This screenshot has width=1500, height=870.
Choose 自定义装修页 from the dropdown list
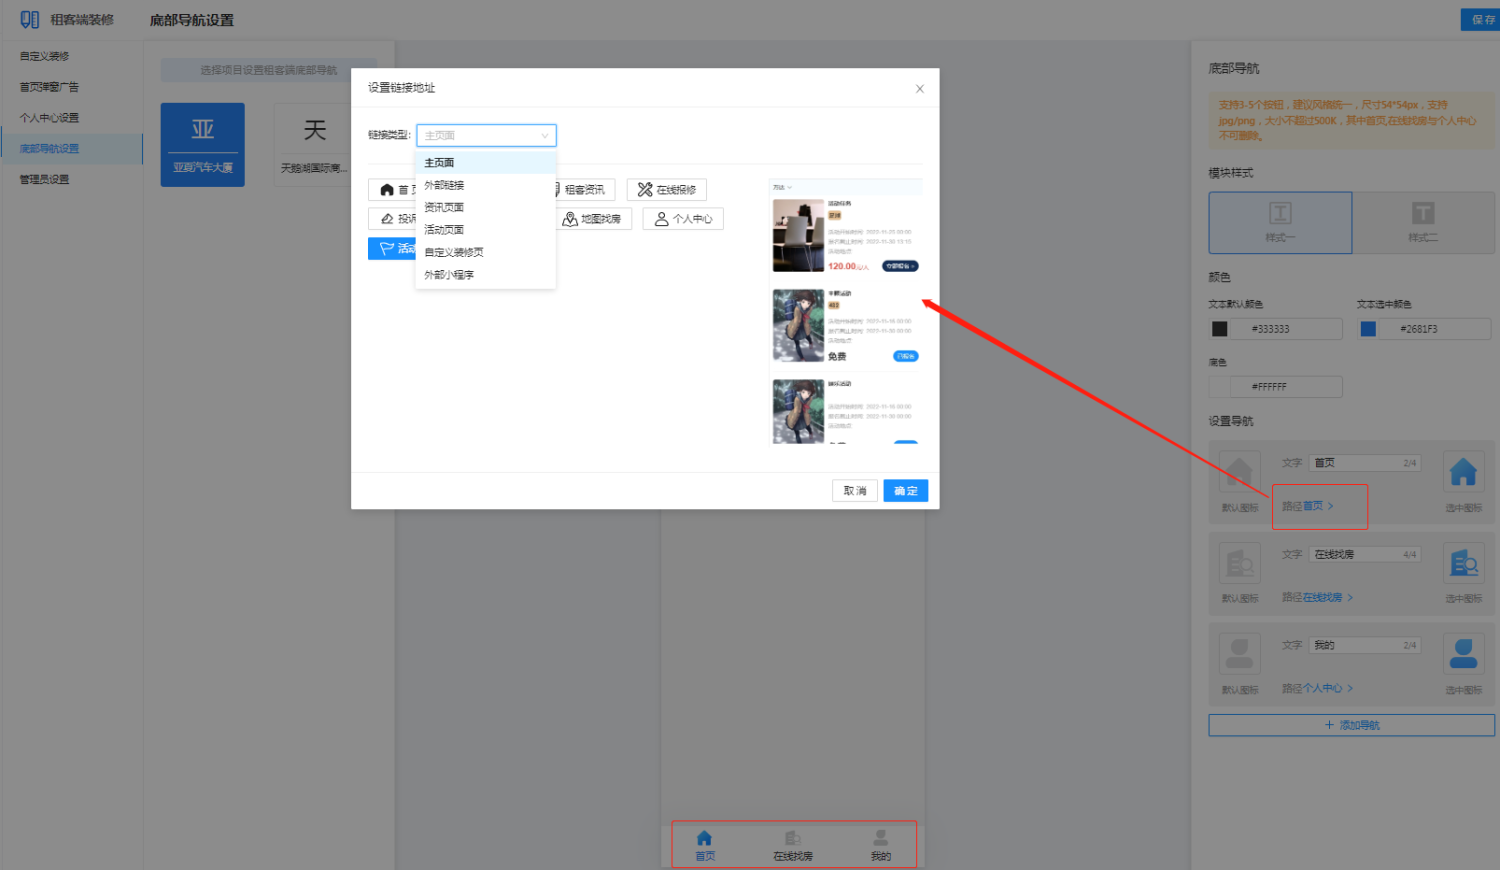tap(454, 252)
